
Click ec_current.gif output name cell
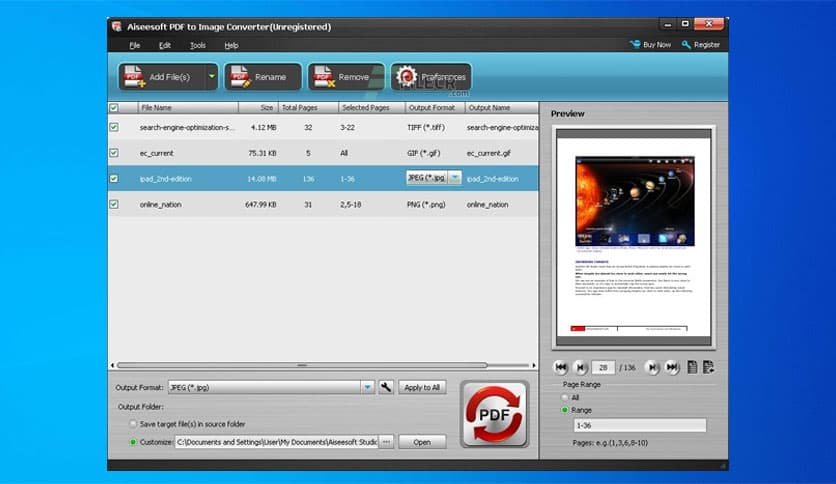tap(488, 153)
